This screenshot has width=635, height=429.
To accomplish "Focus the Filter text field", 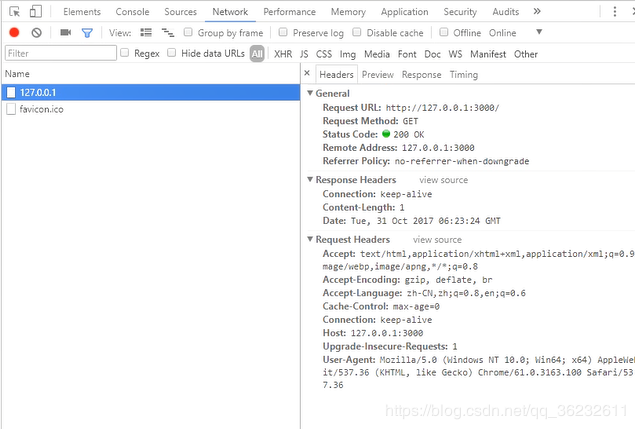I will [x=61, y=53].
